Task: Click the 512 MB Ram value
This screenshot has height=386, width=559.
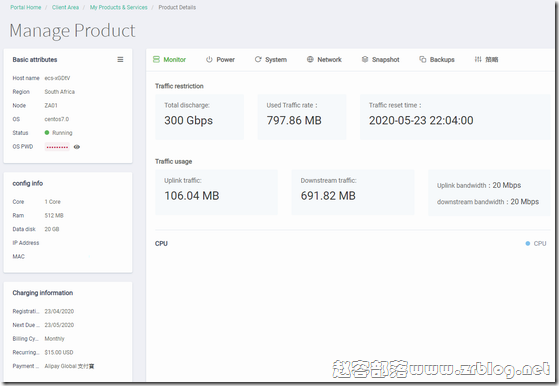Action: coord(54,216)
